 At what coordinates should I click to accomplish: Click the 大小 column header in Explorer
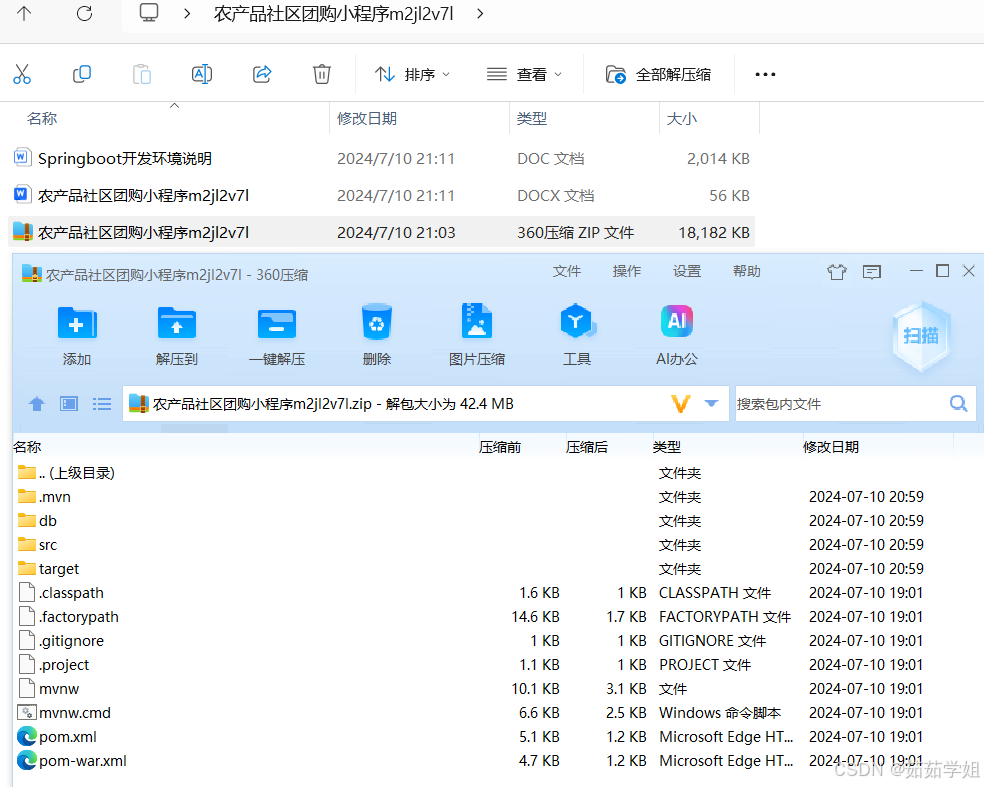682,119
